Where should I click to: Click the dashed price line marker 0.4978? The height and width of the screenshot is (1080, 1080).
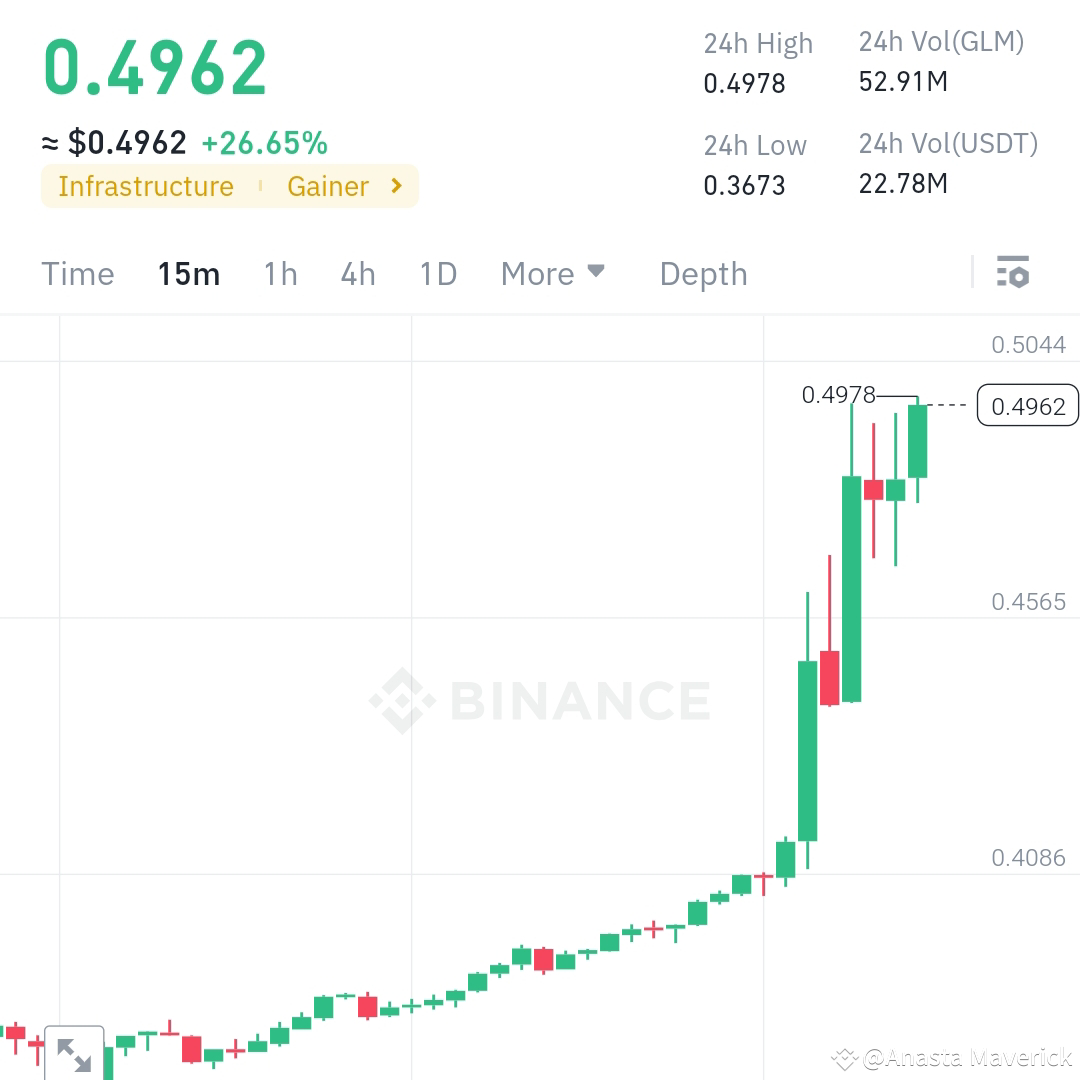[x=840, y=396]
